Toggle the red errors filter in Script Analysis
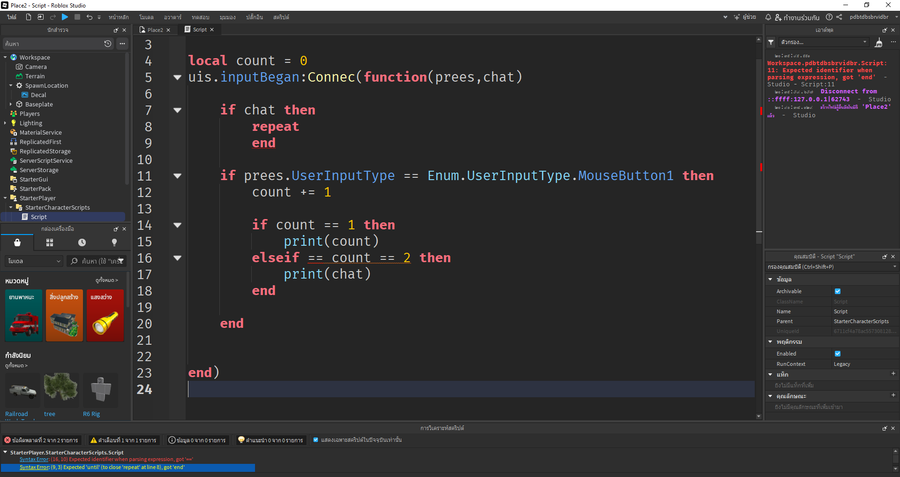Screen dimensions: 900x477 41,440
